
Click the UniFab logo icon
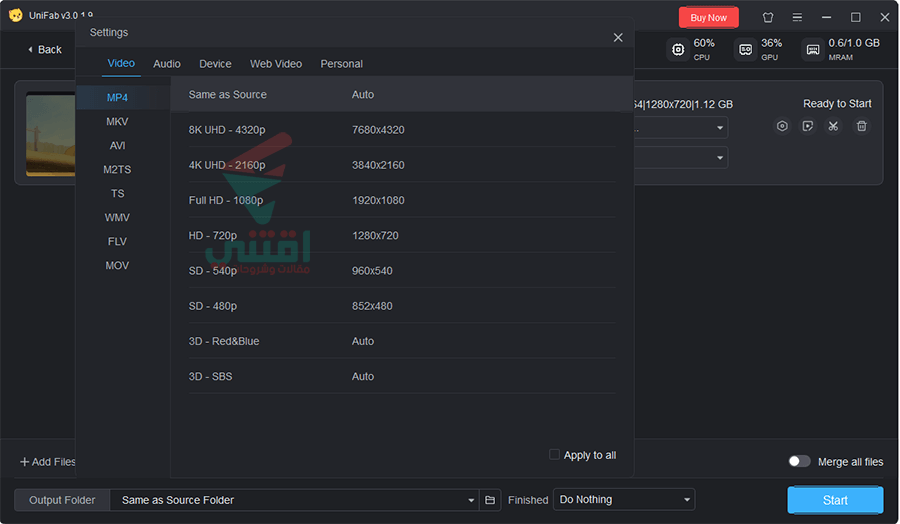(15, 15)
